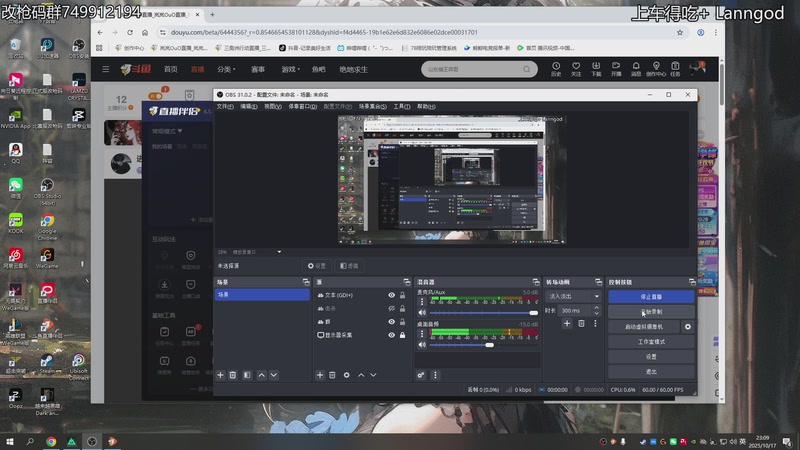Open the Windows Start button
800x450 pixels.
click(10, 441)
